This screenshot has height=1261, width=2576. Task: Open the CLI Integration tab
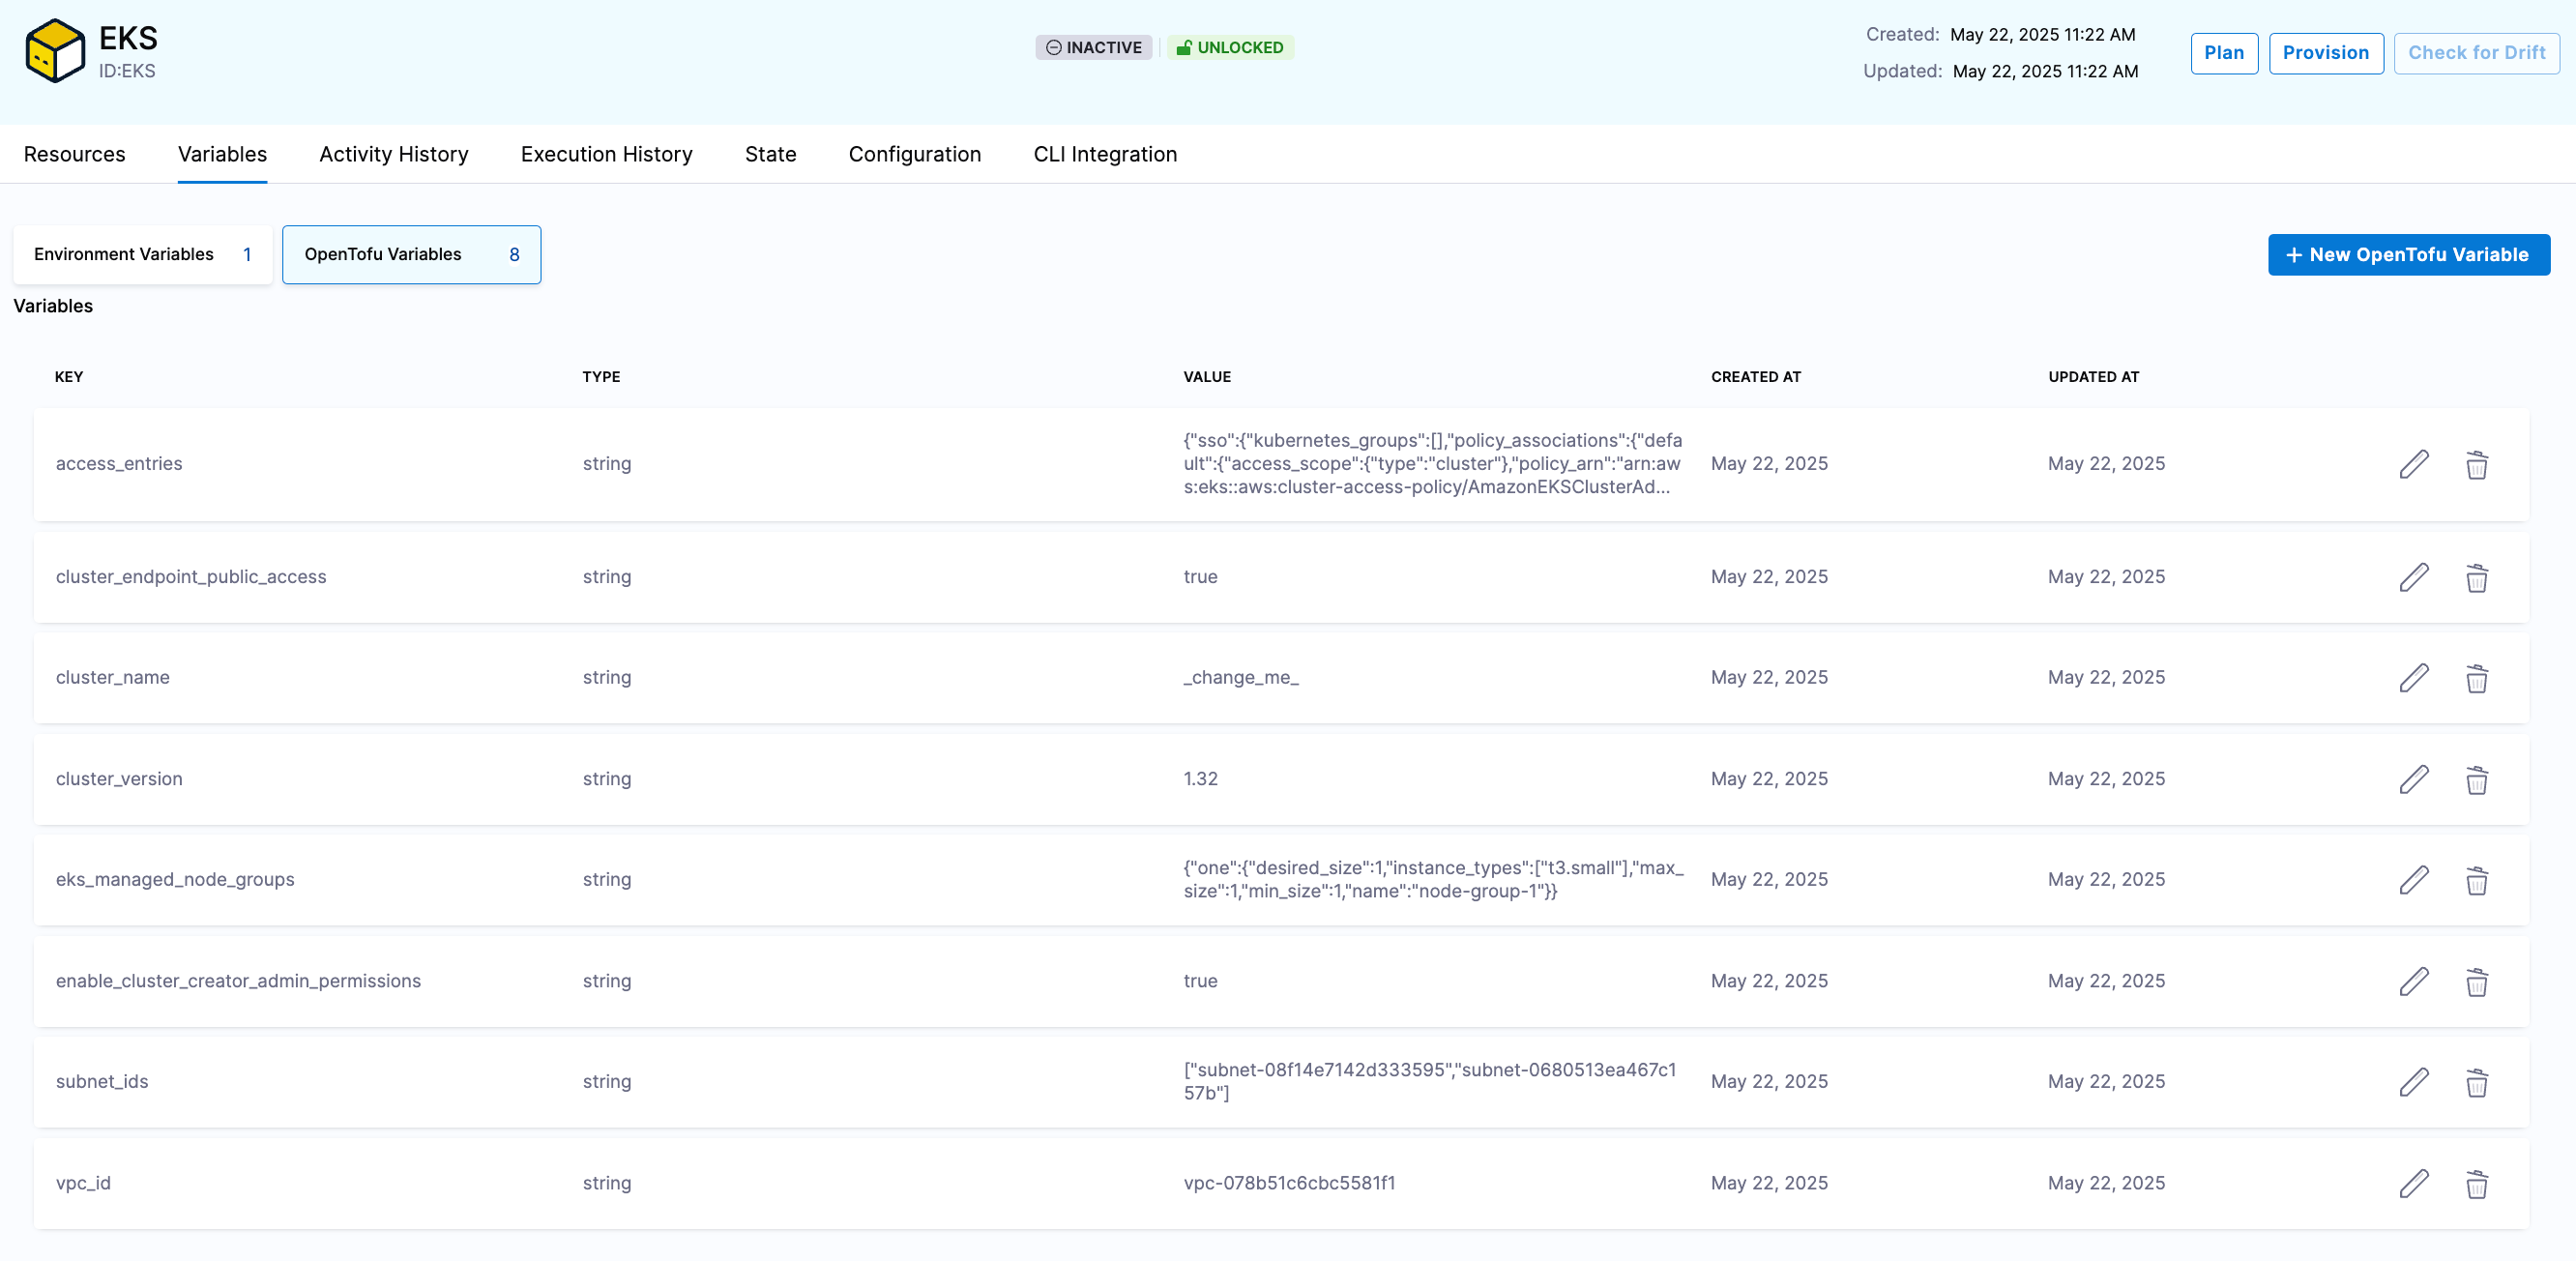pyautogui.click(x=1104, y=154)
